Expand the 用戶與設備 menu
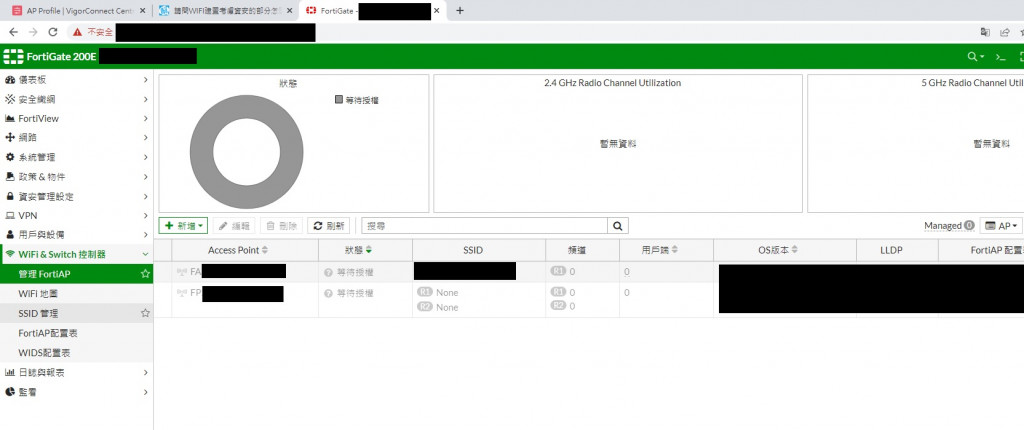Image resolution: width=1024 pixels, height=430 pixels. [x=76, y=235]
